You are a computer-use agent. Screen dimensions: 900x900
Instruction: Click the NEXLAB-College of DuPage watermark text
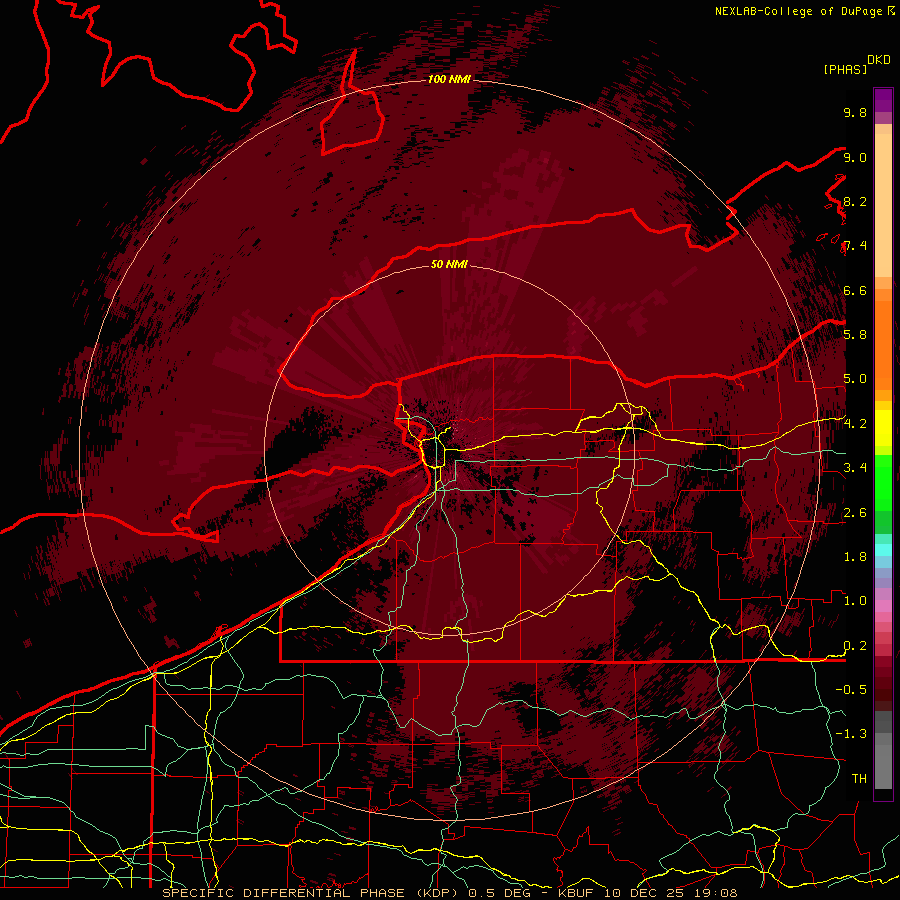coord(805,11)
